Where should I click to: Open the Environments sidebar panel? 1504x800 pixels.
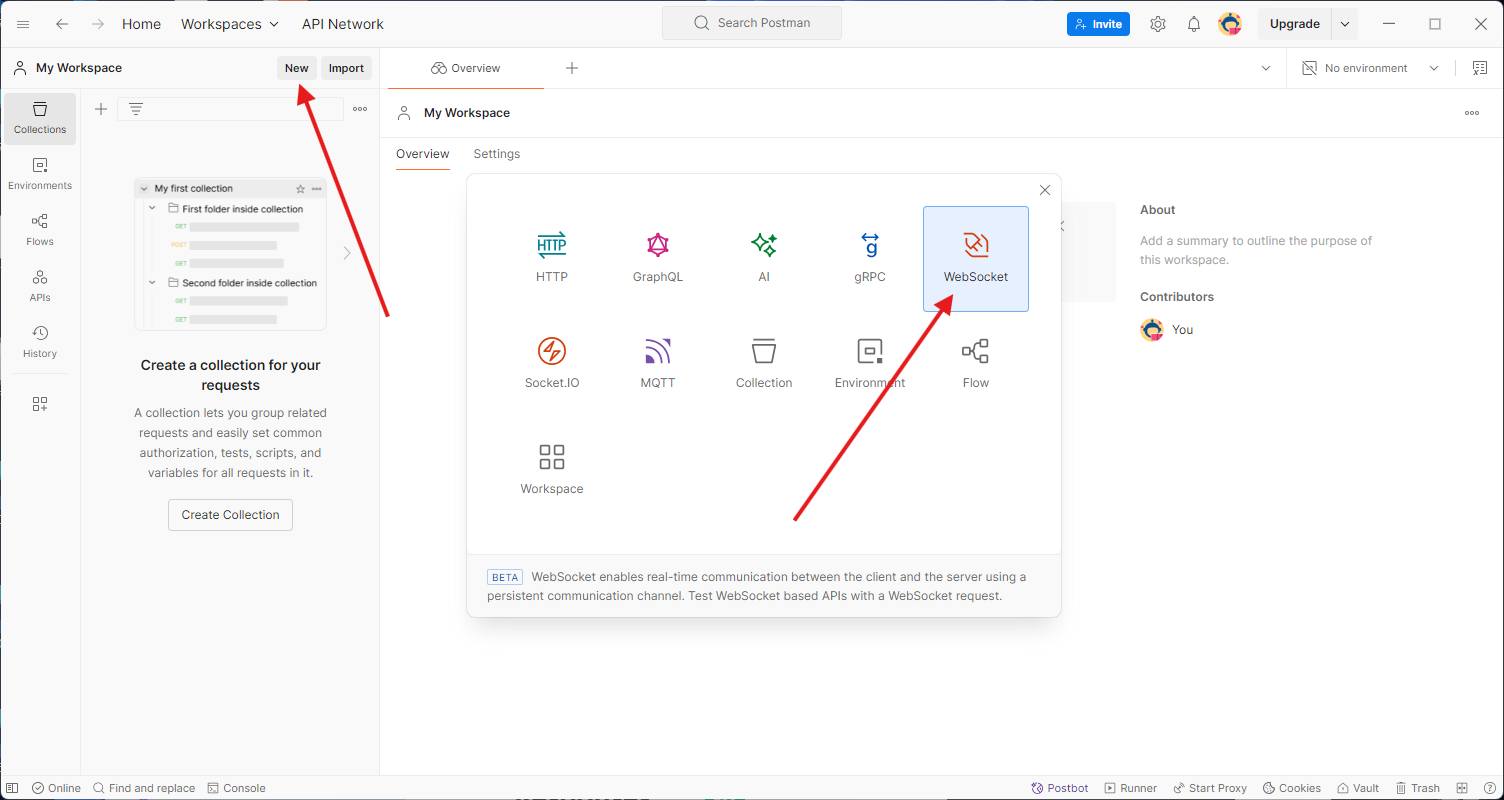[x=40, y=174]
